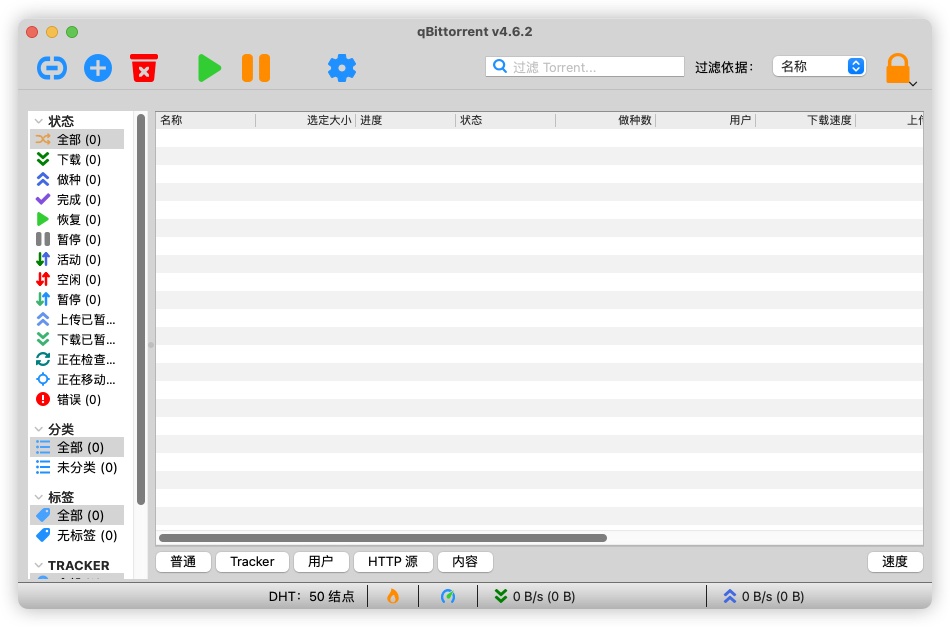Select the 正在检查... status filter
Screen dimensions: 950x627
point(77,359)
